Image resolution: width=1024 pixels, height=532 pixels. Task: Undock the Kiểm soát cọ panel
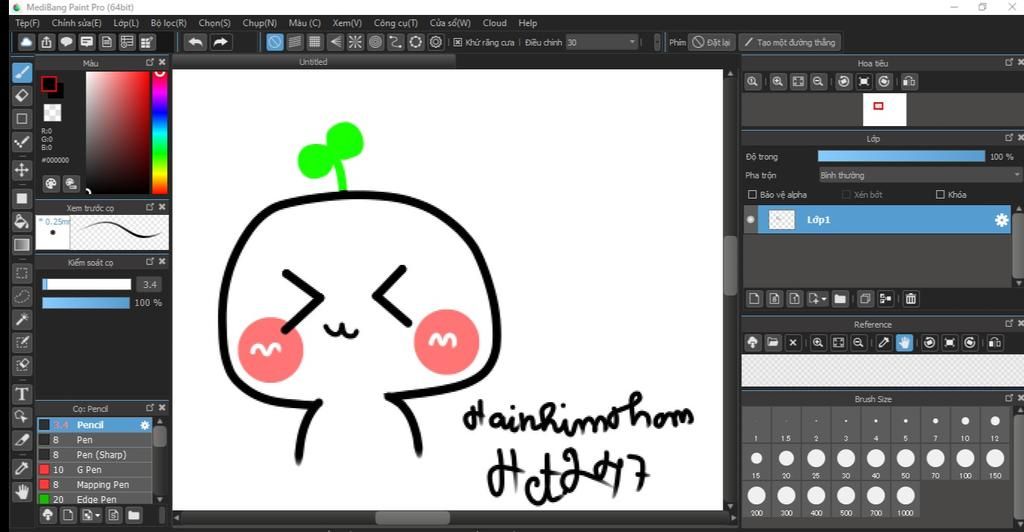point(150,262)
